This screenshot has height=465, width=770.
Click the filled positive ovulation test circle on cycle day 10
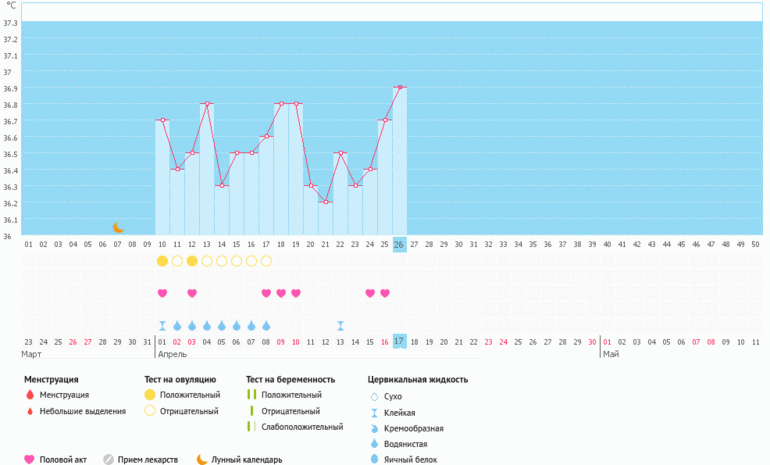[x=162, y=261]
